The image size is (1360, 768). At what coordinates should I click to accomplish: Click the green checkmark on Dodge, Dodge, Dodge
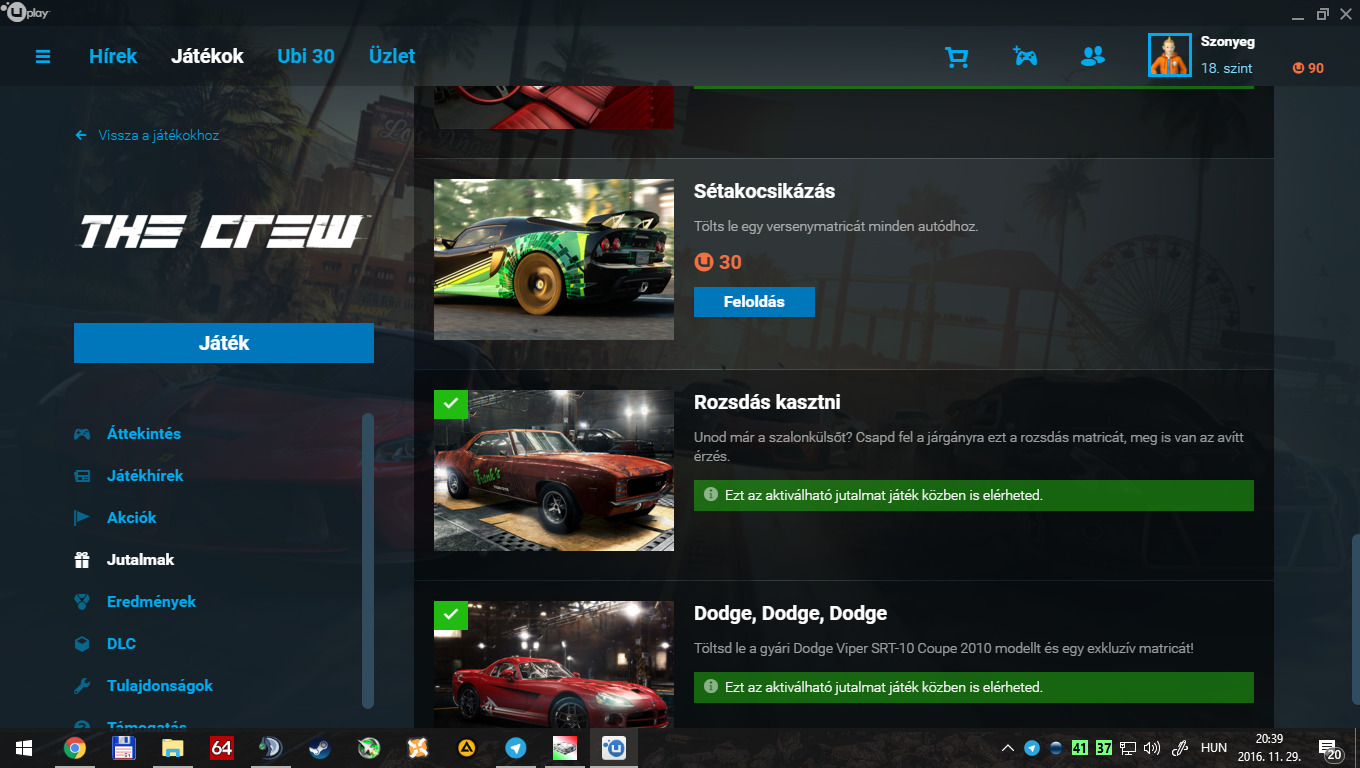point(451,614)
